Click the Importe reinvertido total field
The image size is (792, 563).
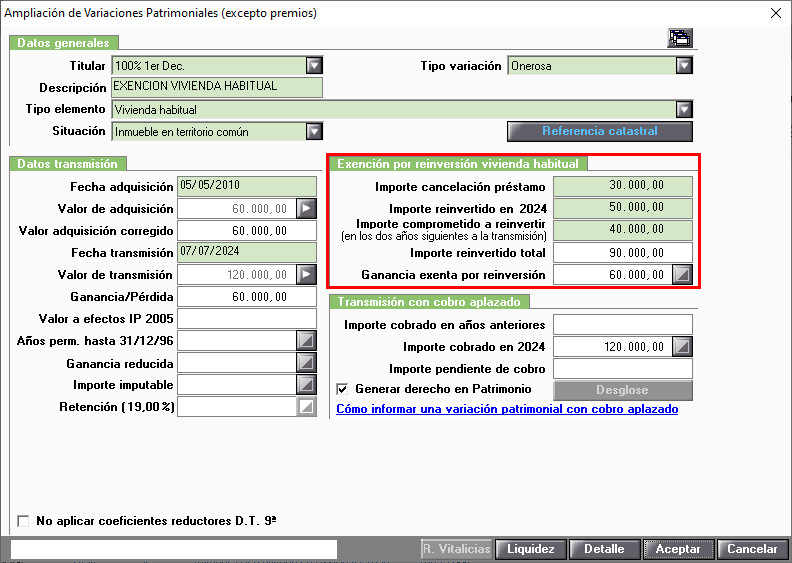point(623,252)
